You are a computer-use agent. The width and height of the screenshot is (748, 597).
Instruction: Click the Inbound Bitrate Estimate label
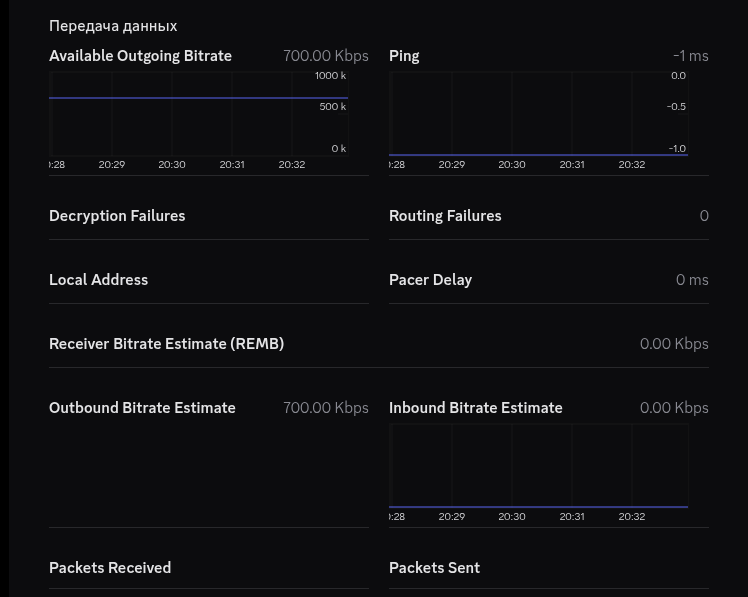tap(476, 408)
